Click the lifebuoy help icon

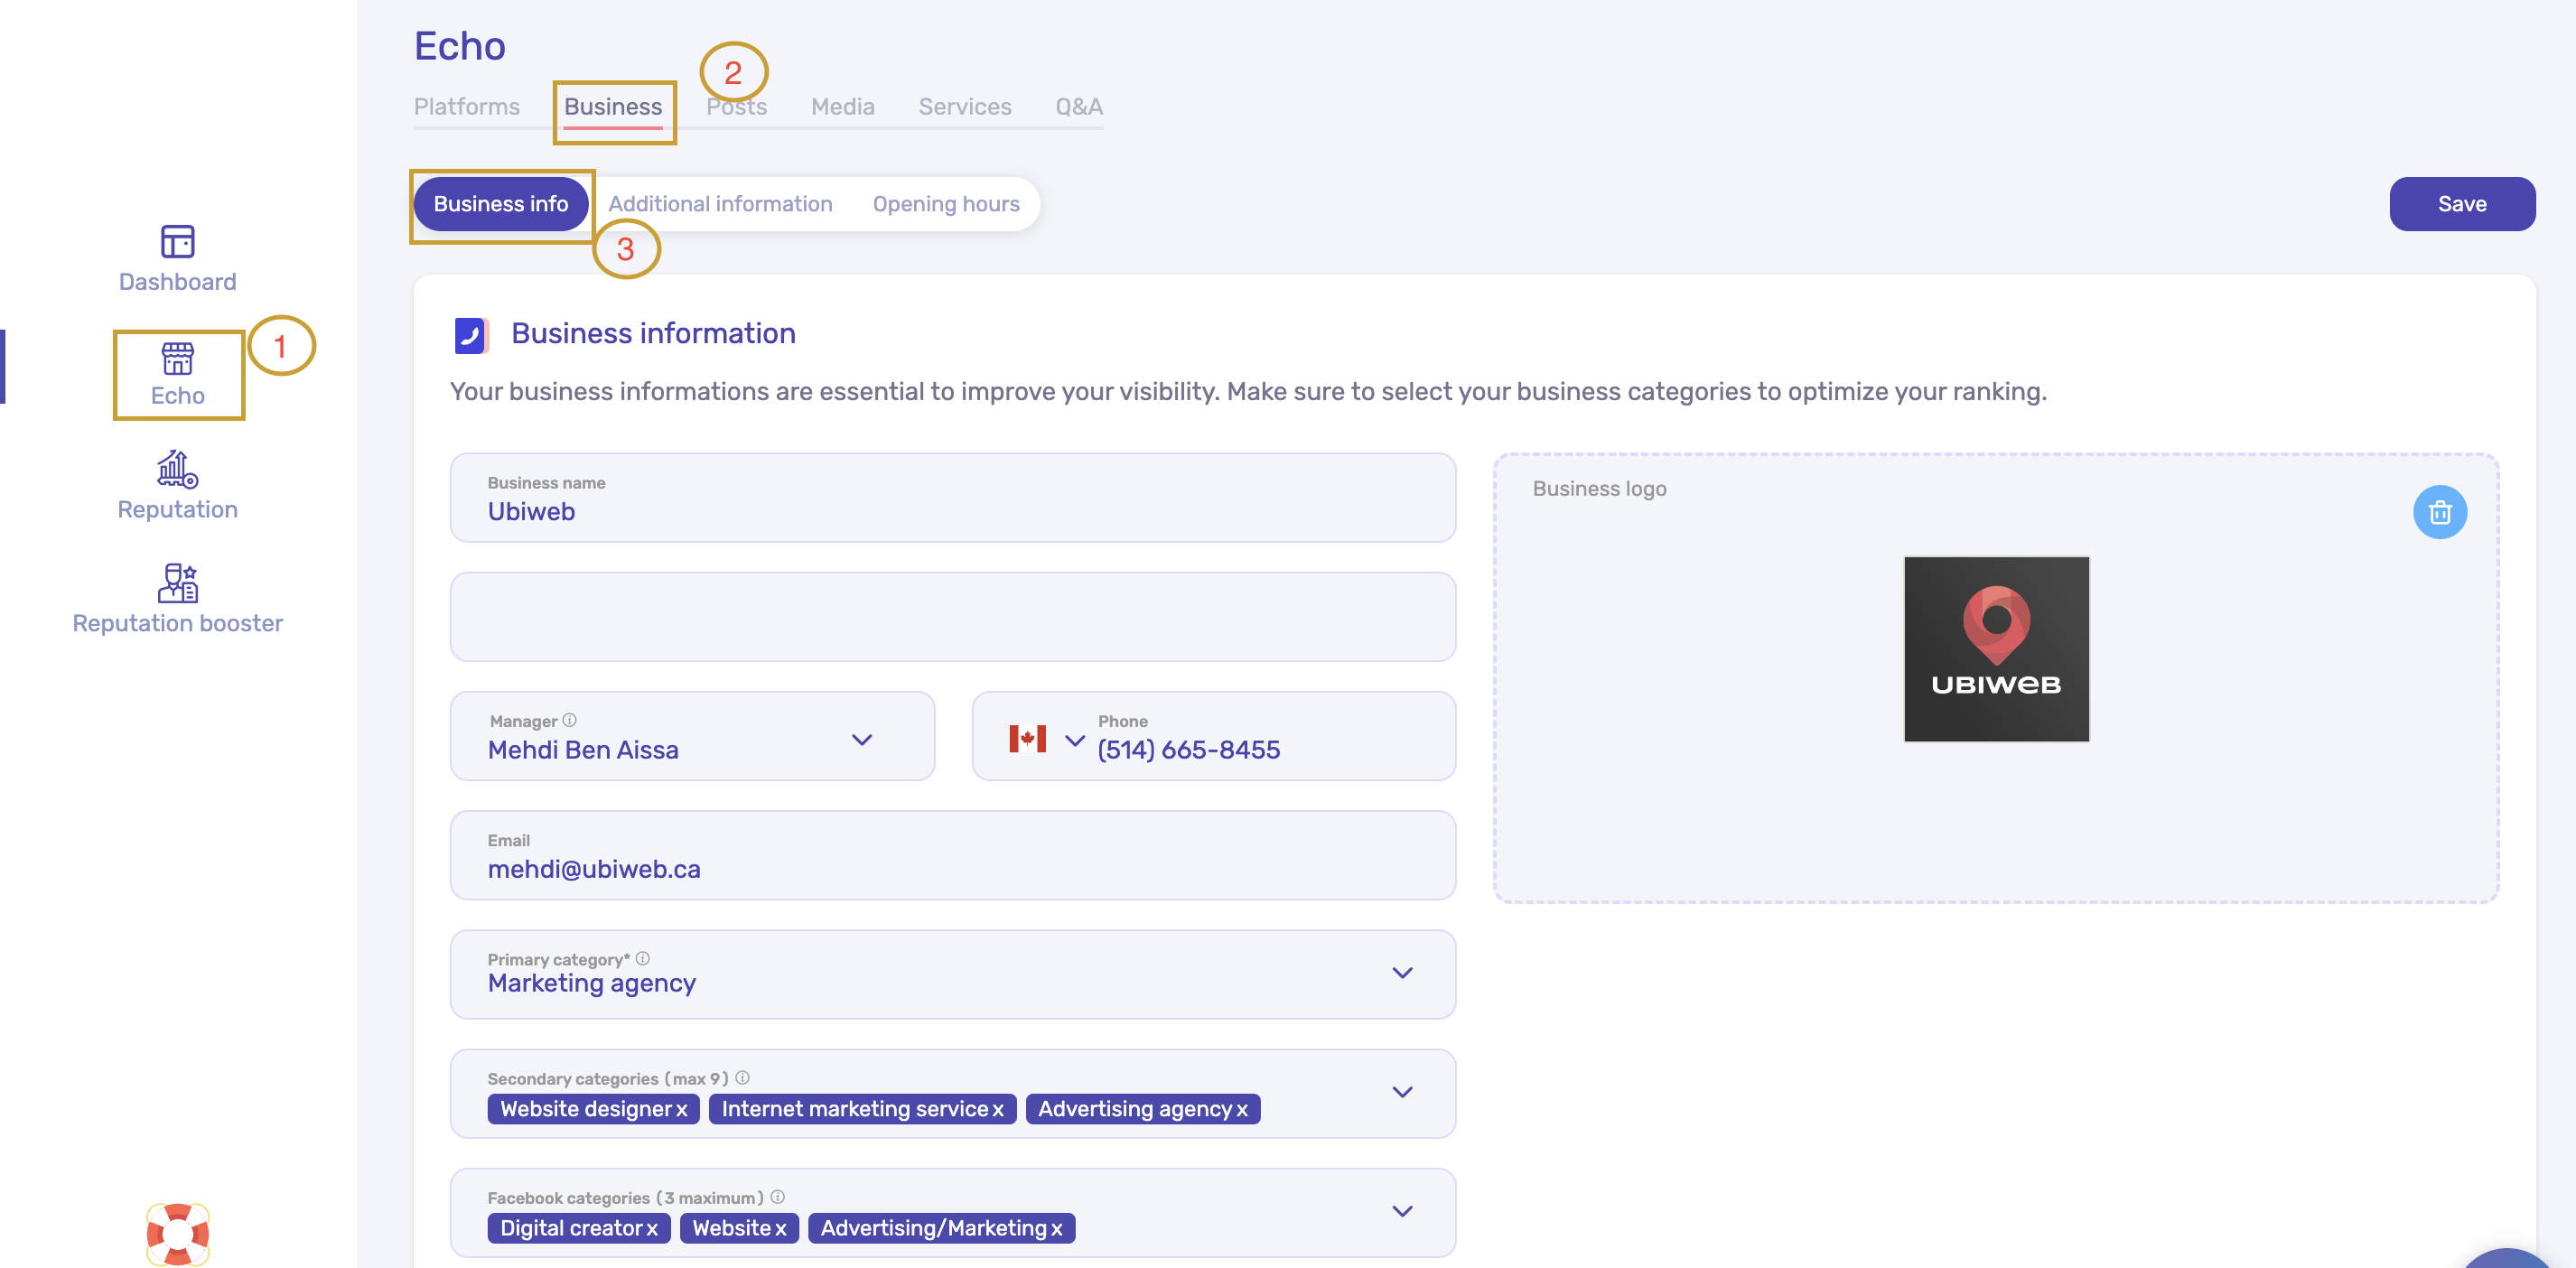(x=177, y=1233)
